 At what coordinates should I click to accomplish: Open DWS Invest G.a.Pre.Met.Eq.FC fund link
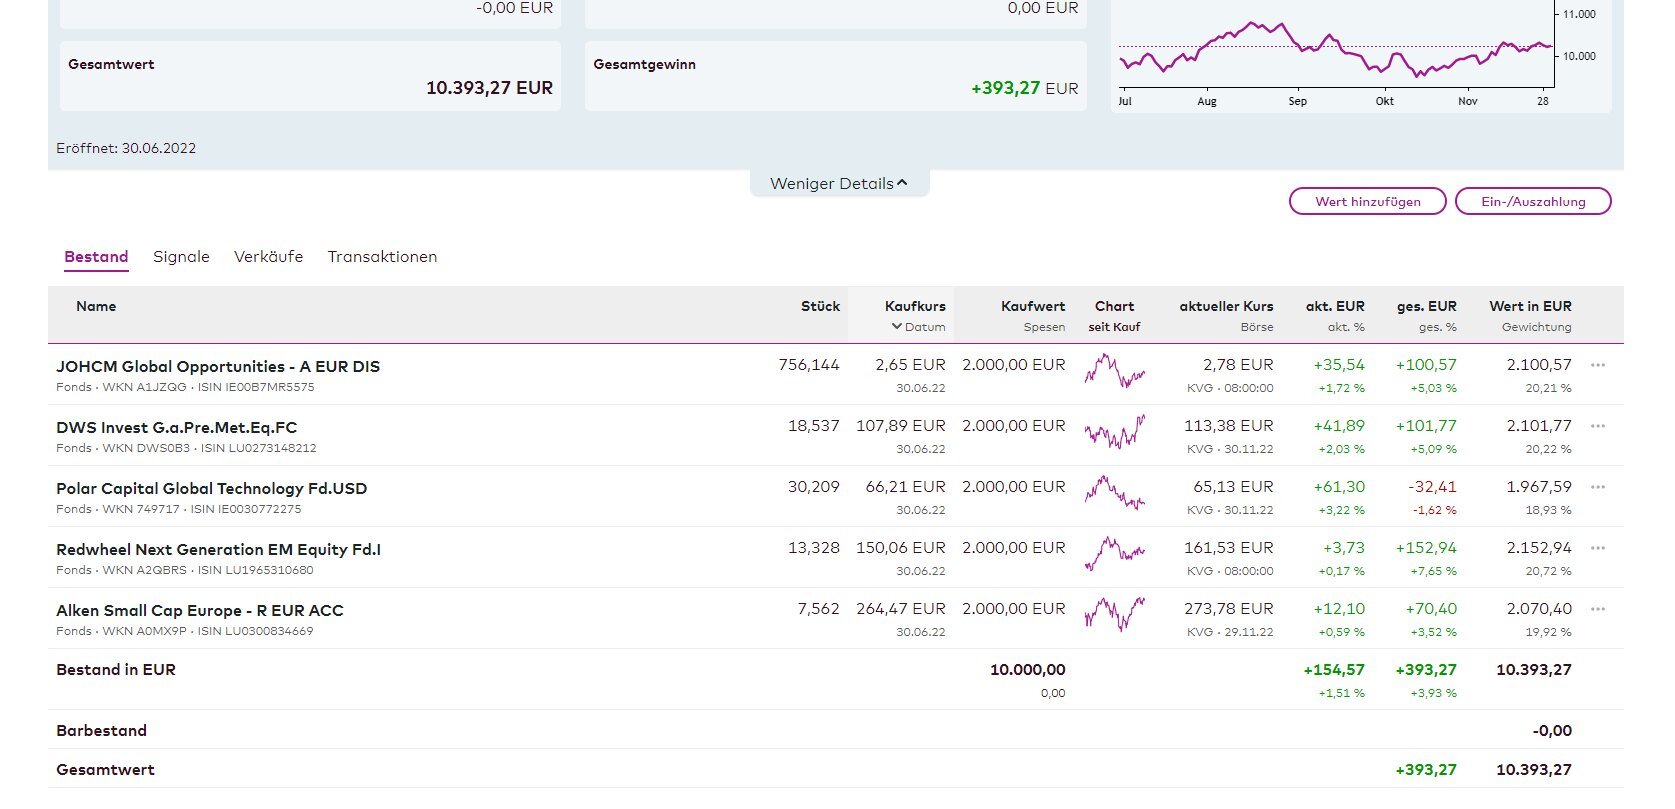pos(176,427)
